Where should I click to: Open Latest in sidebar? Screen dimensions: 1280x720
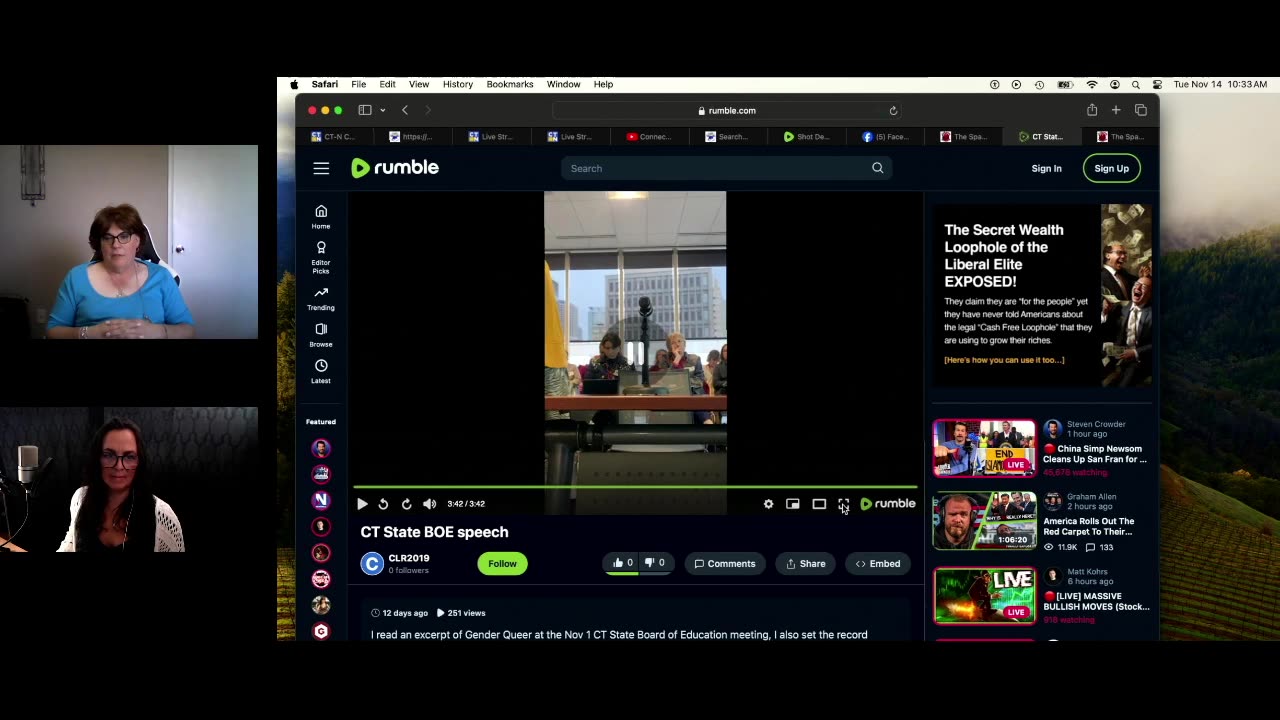tap(321, 371)
